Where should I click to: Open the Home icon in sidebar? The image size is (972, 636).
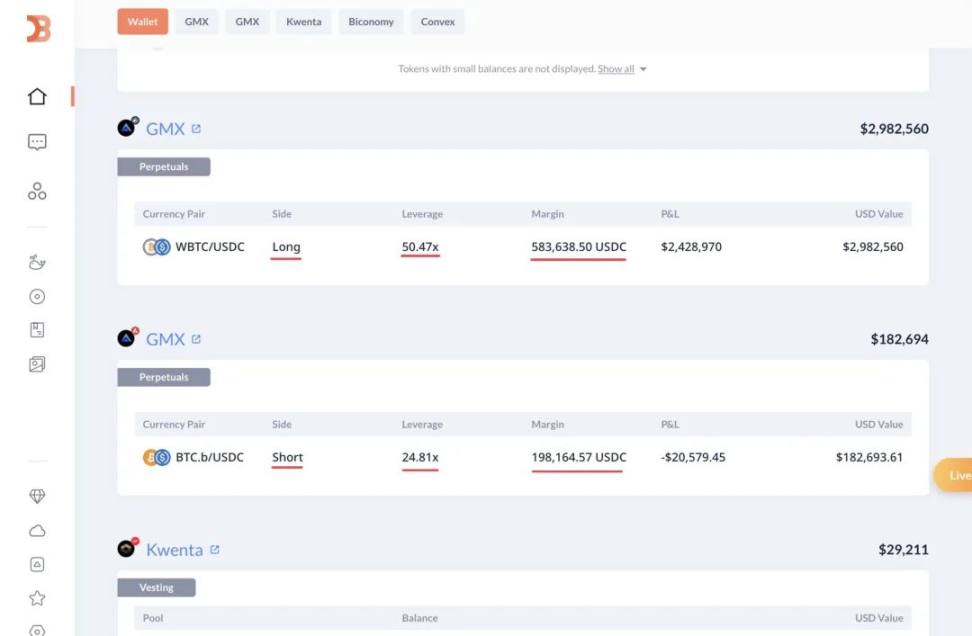point(37,97)
